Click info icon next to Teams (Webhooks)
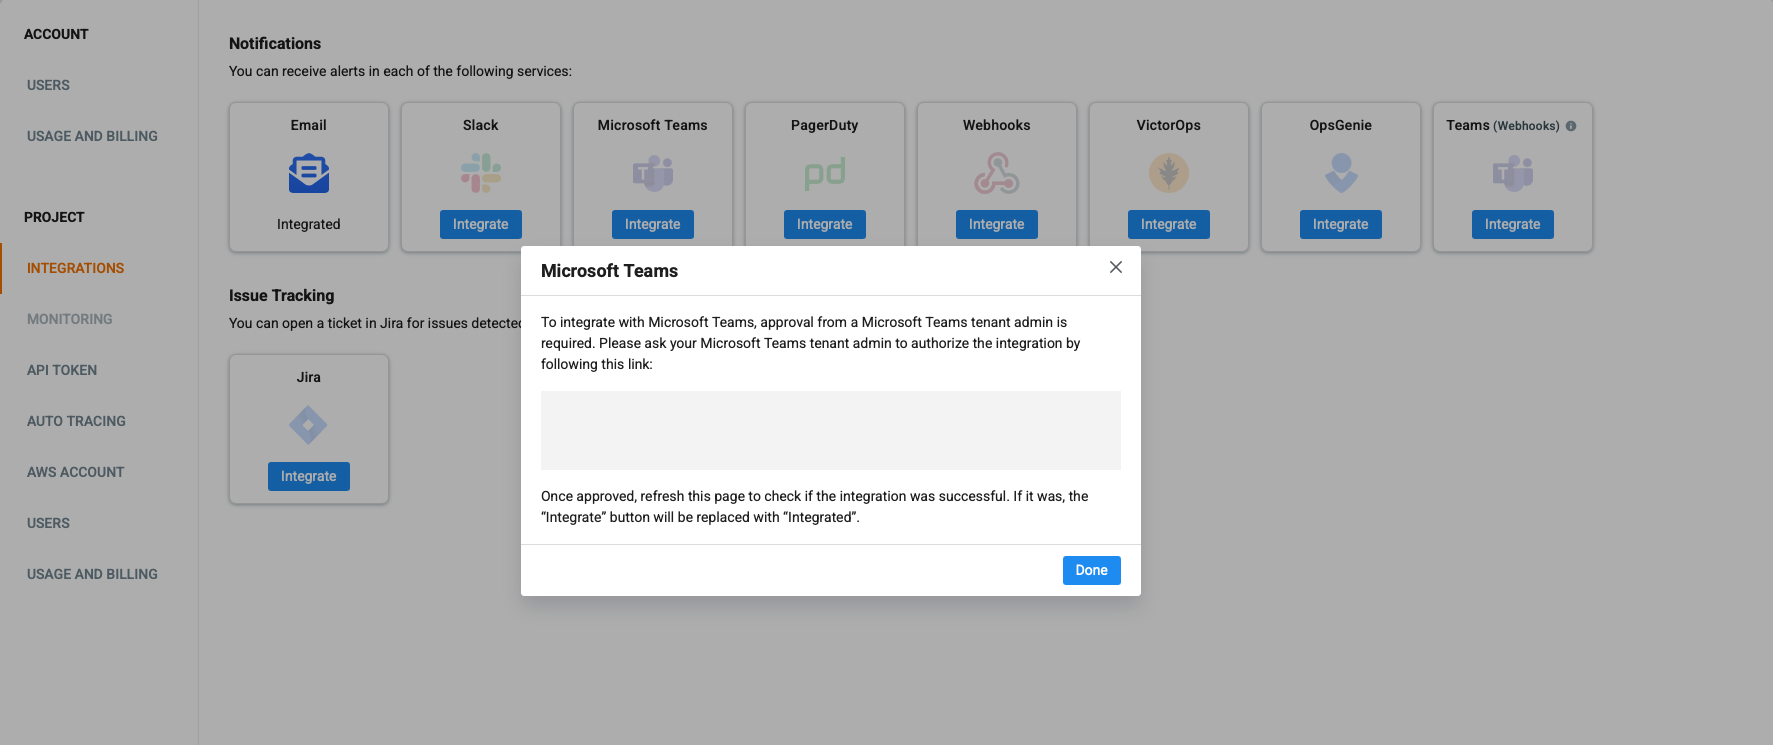The width and height of the screenshot is (1773, 745). (1571, 126)
